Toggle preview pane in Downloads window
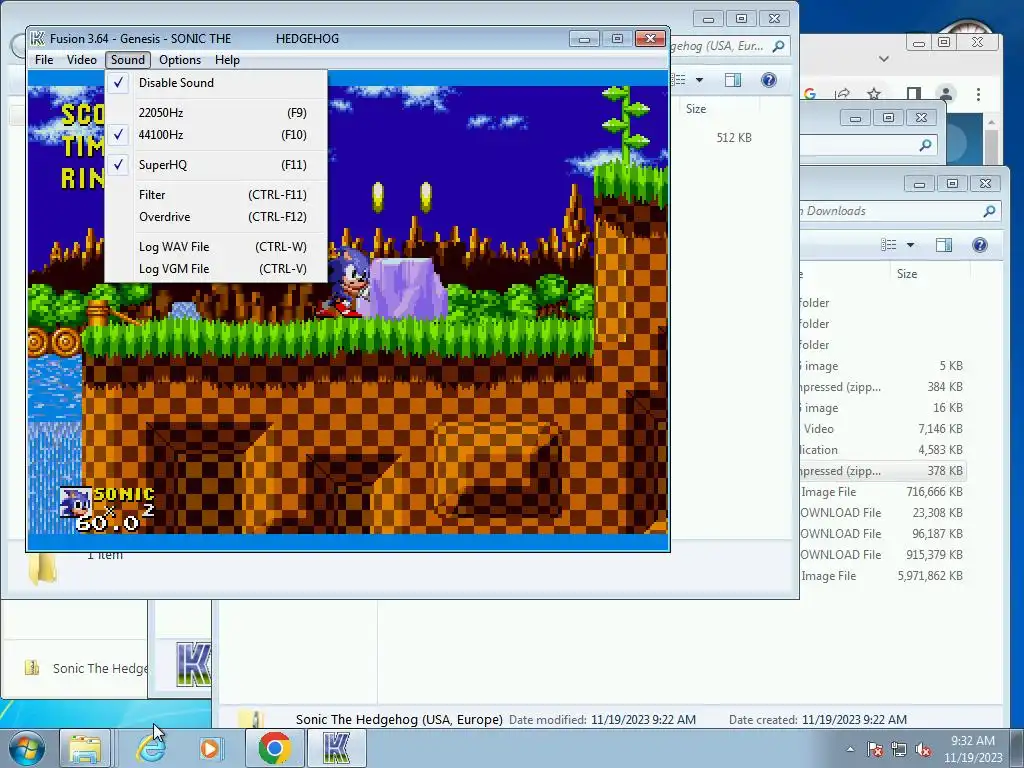 pyautogui.click(x=944, y=246)
